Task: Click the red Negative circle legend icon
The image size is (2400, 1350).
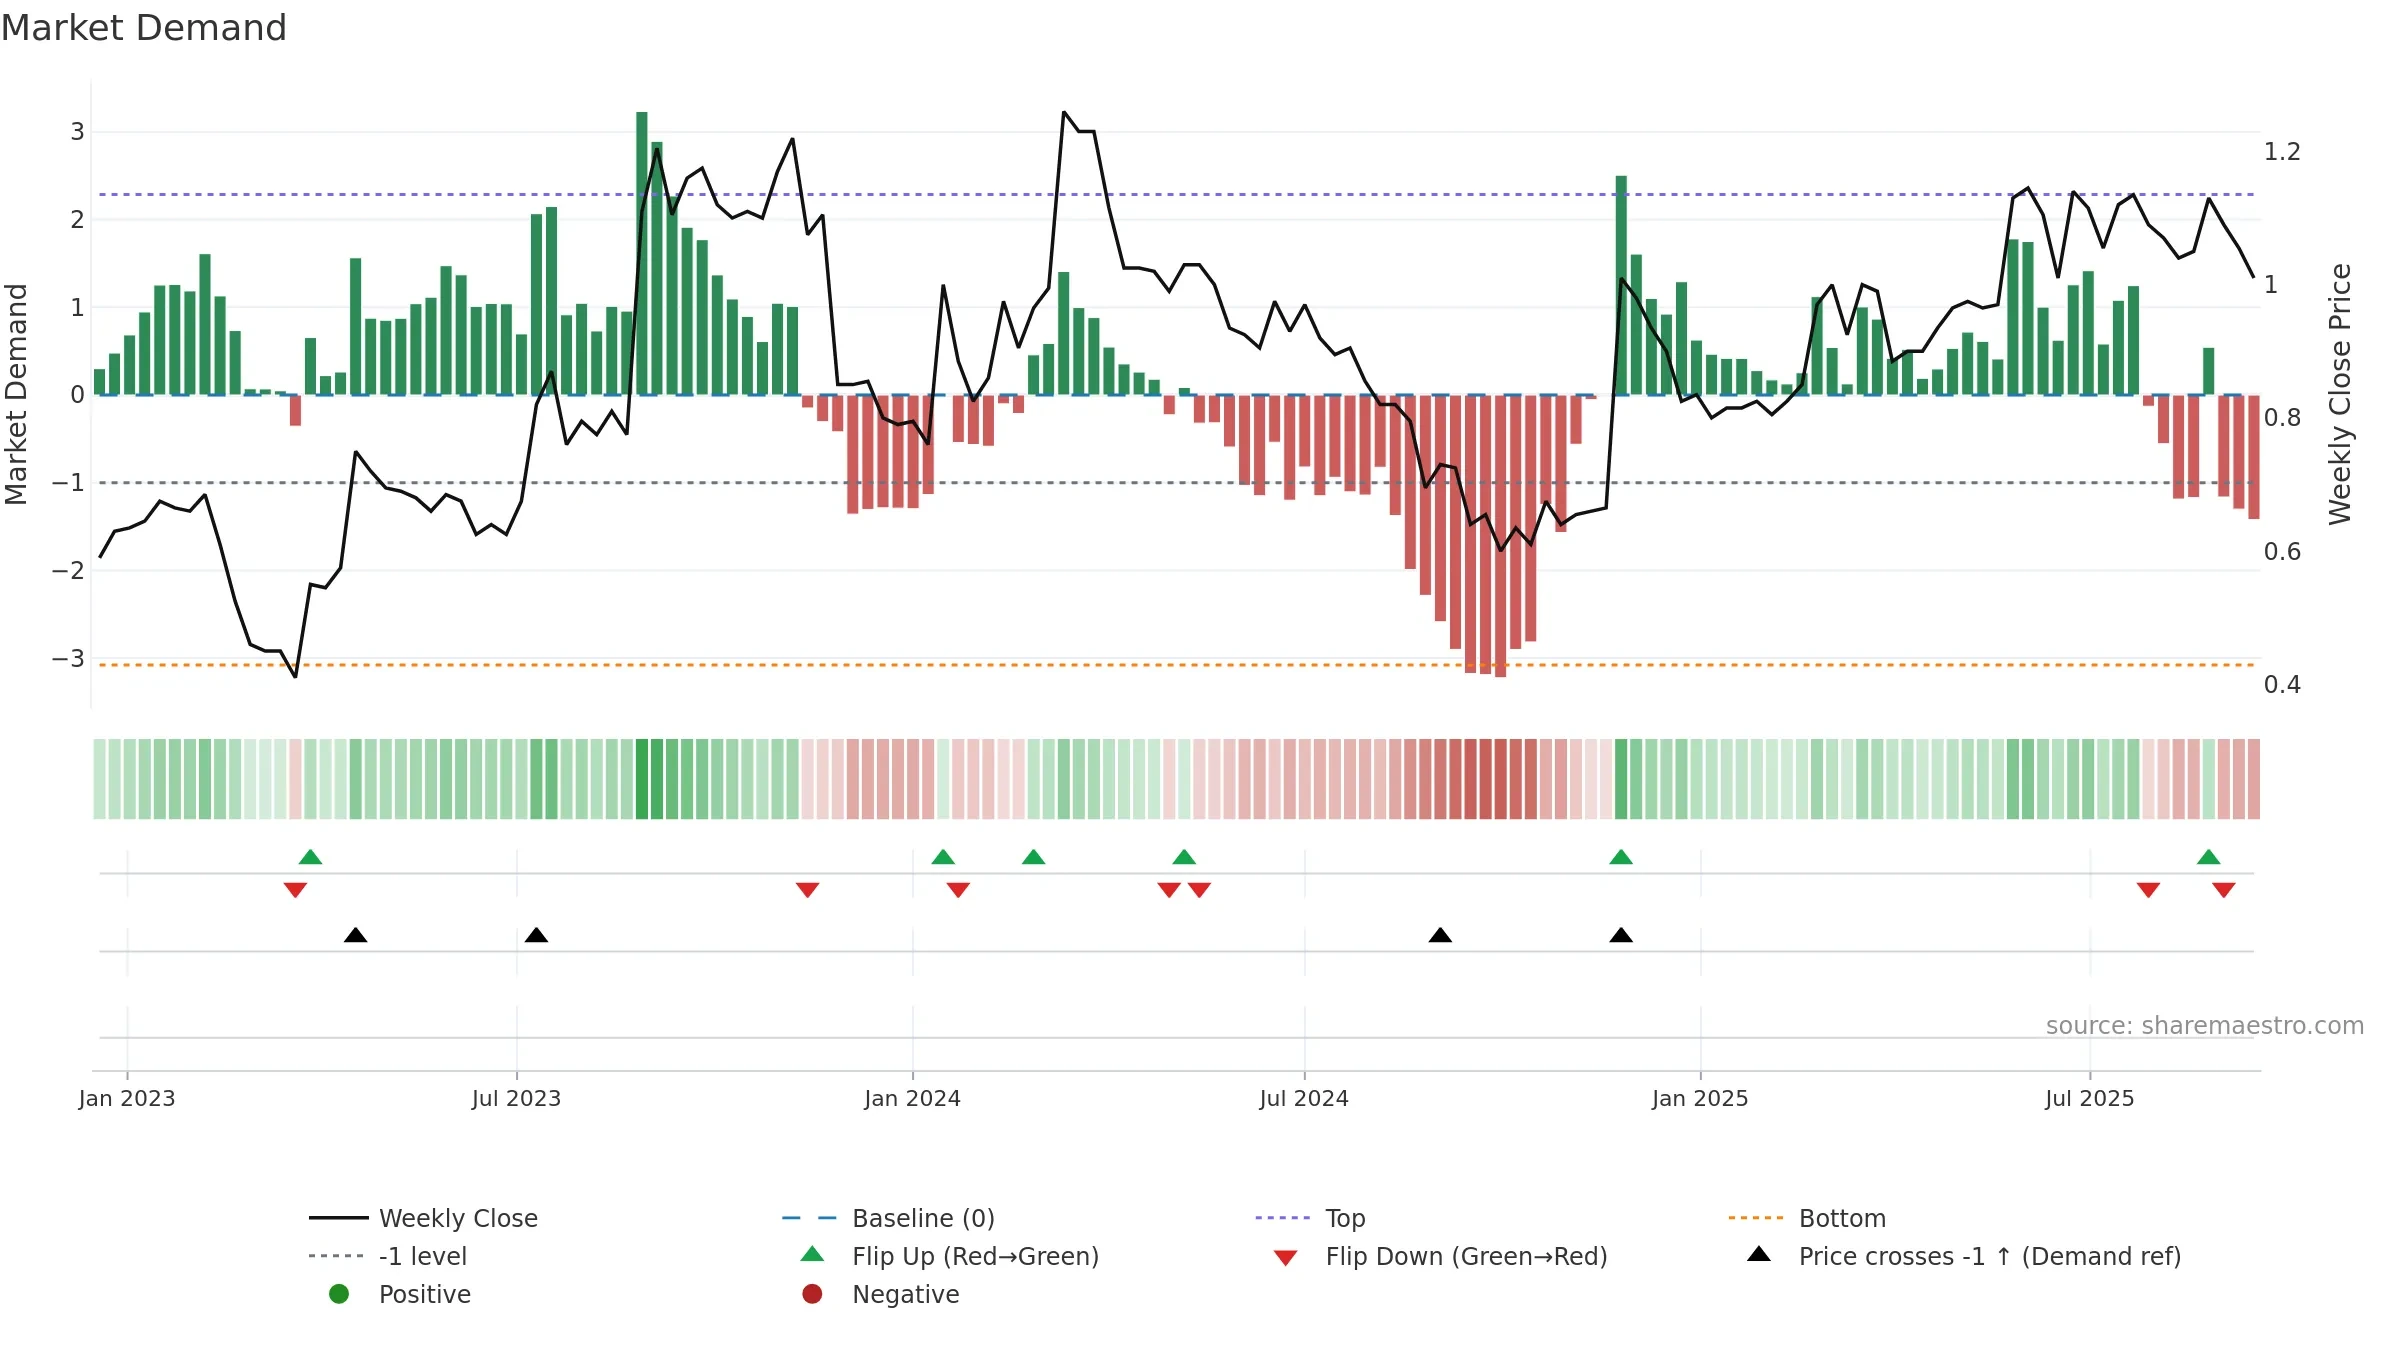Action: [812, 1294]
